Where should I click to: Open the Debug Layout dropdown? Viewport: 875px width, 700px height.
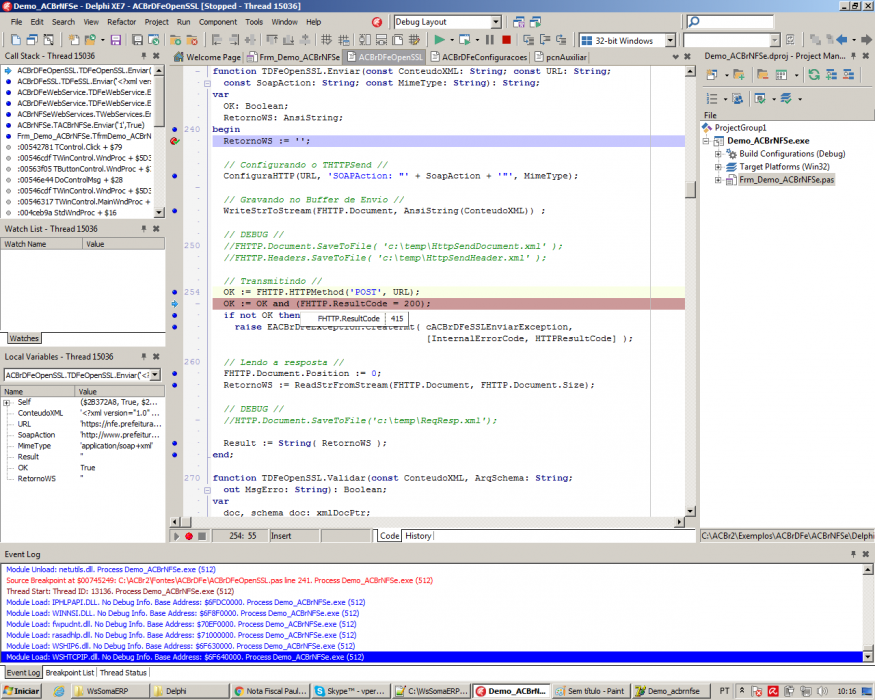(496, 22)
